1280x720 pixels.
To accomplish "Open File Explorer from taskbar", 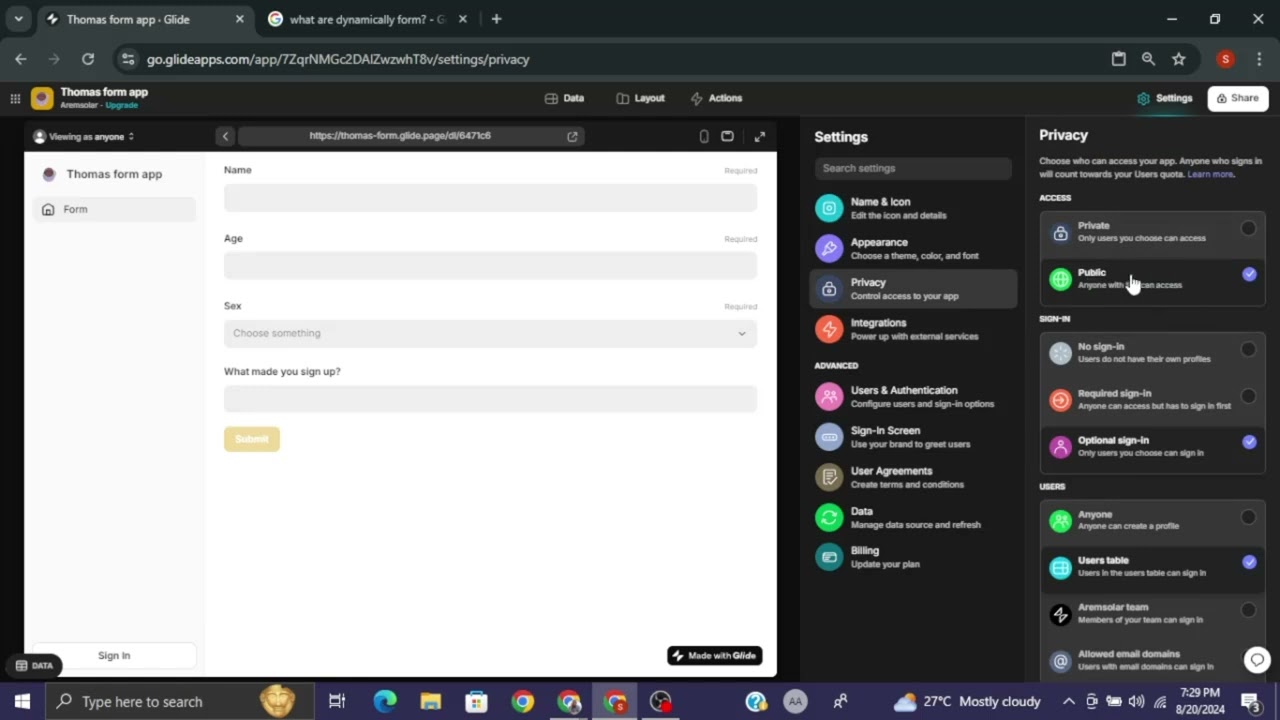I will [431, 701].
